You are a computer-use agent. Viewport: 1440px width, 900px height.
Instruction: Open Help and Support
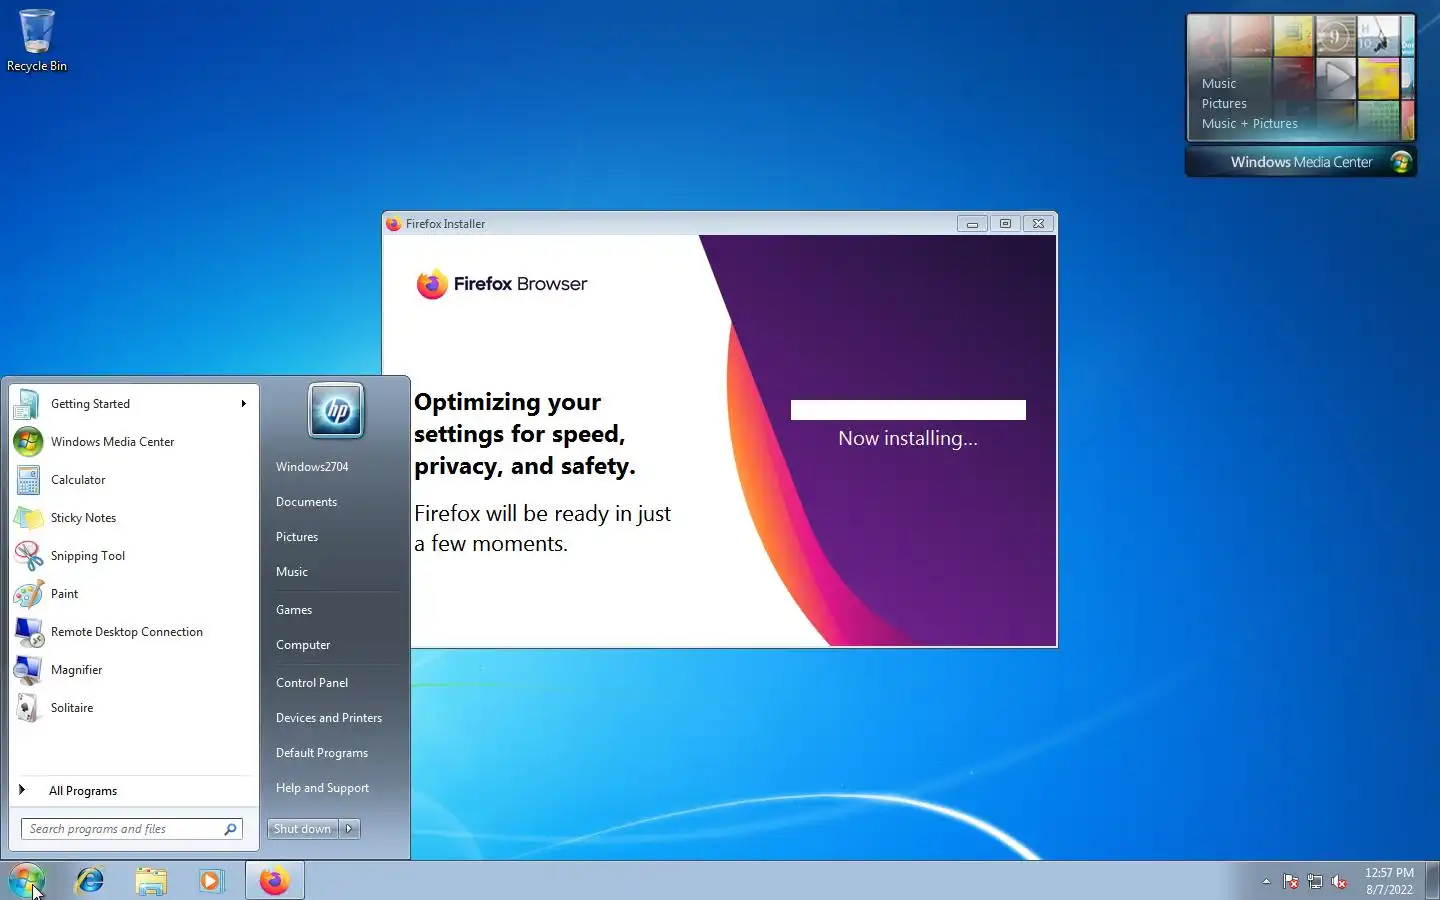tap(322, 788)
